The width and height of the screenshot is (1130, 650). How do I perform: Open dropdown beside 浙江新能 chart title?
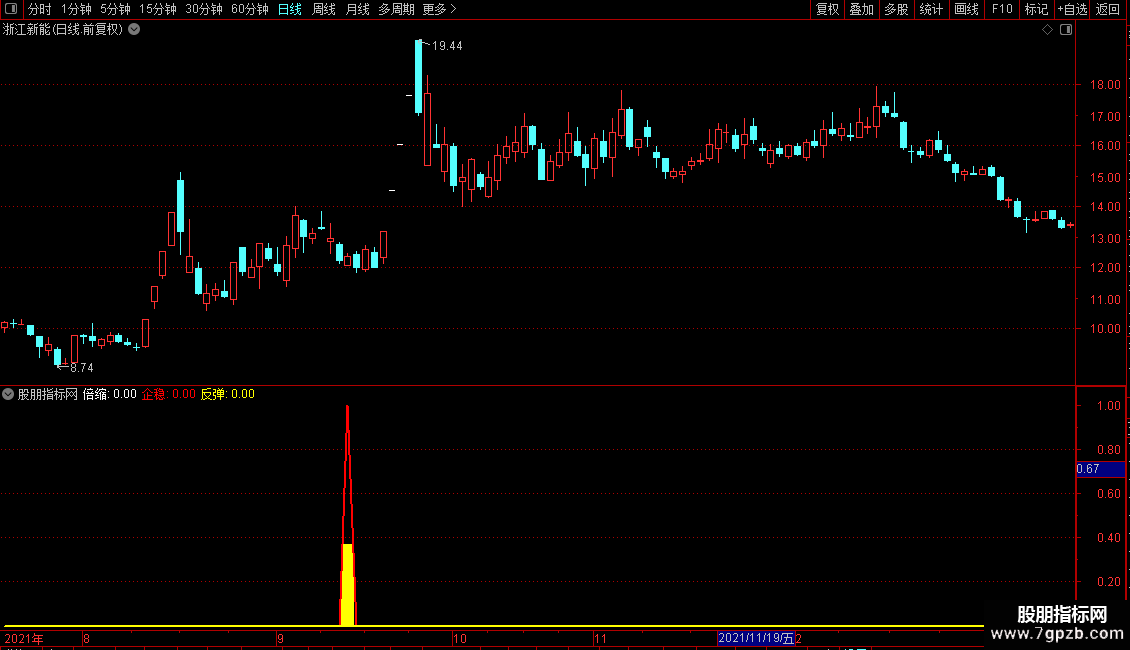134,30
